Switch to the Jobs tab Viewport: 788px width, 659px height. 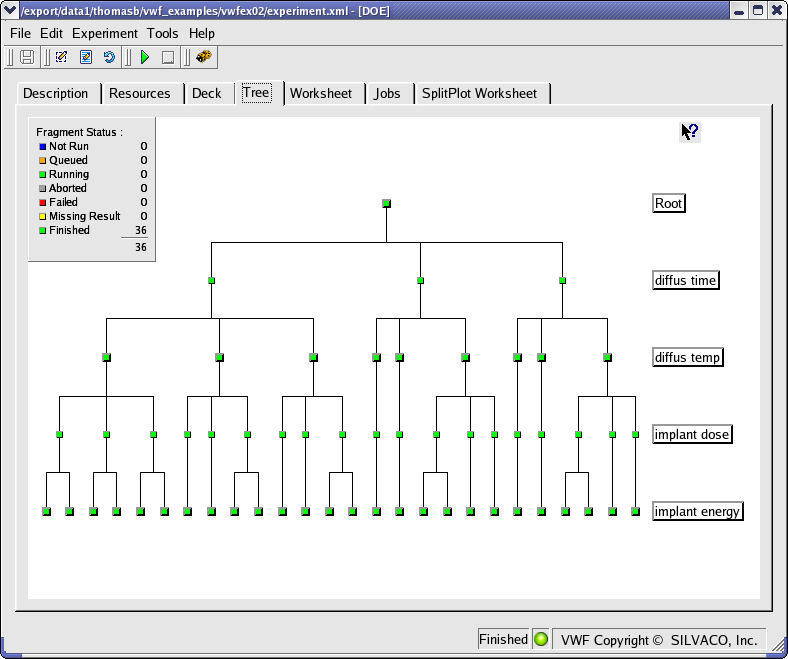click(387, 93)
